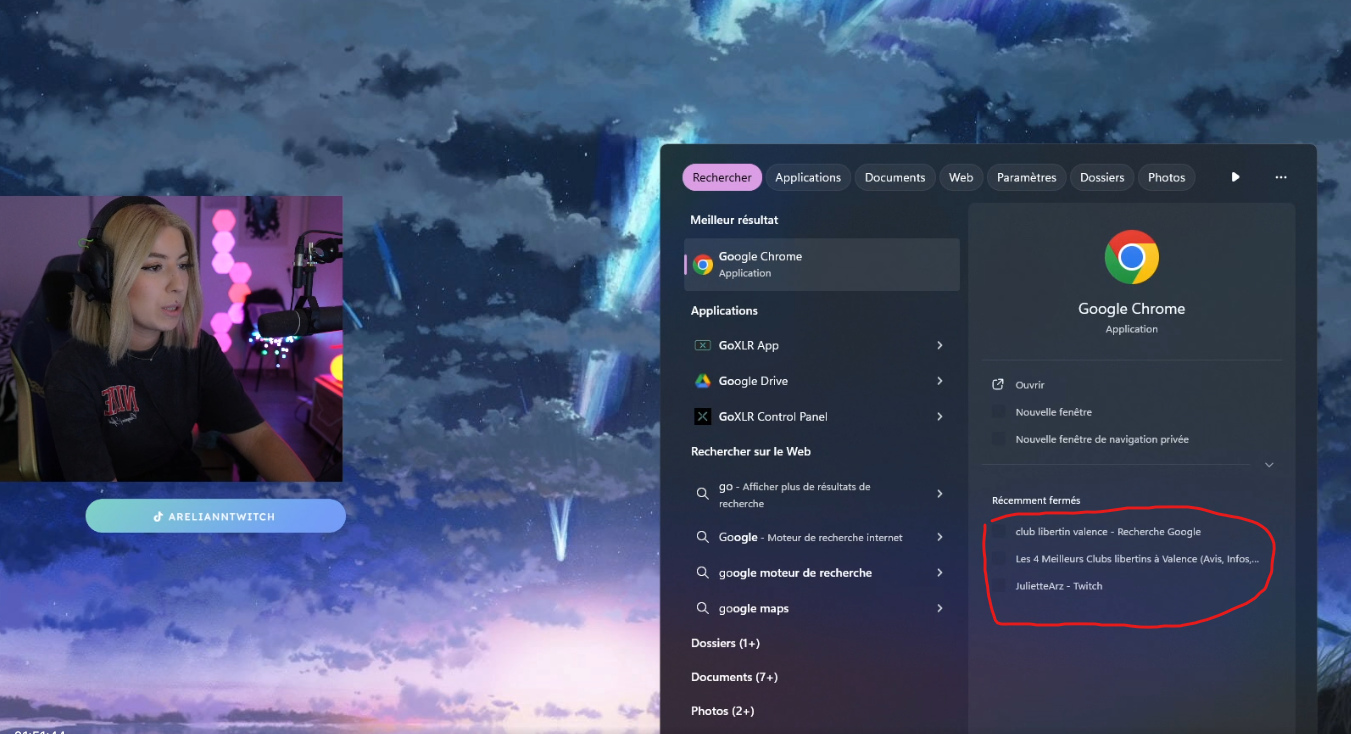The image size is (1351, 734).
Task: Click the Ouvrir external-link icon
Action: point(997,385)
